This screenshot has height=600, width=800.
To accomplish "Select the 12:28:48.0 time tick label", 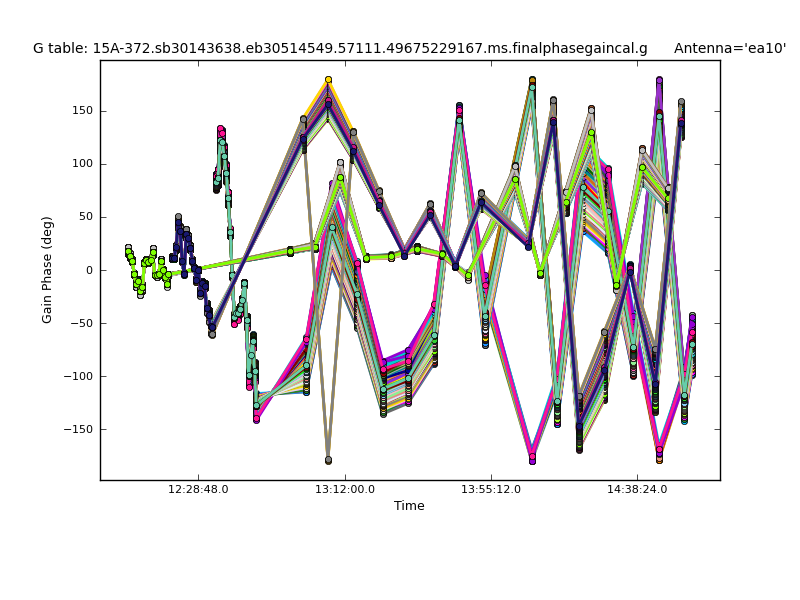I will pyautogui.click(x=198, y=490).
